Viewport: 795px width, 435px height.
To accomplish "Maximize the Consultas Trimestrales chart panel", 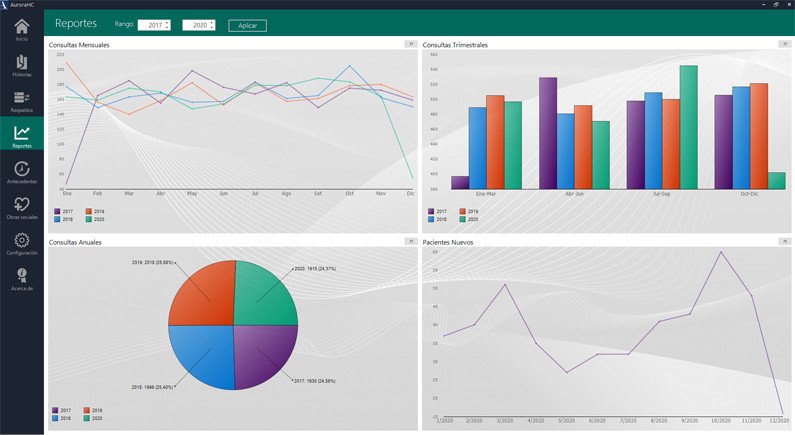I will click(x=784, y=44).
